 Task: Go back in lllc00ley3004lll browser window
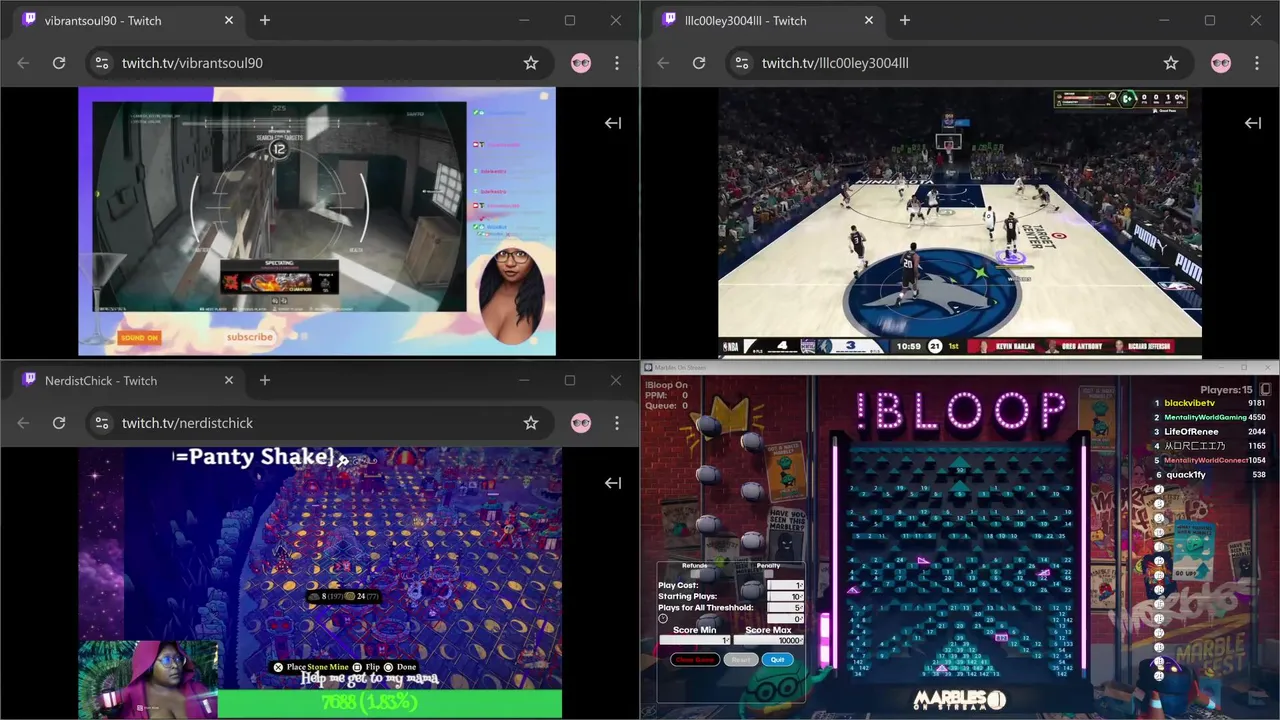click(663, 63)
